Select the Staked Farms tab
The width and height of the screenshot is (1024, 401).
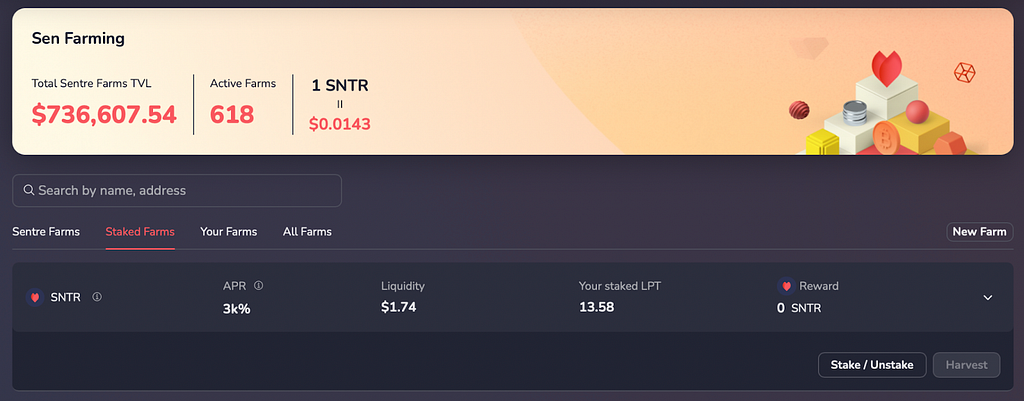(x=140, y=232)
